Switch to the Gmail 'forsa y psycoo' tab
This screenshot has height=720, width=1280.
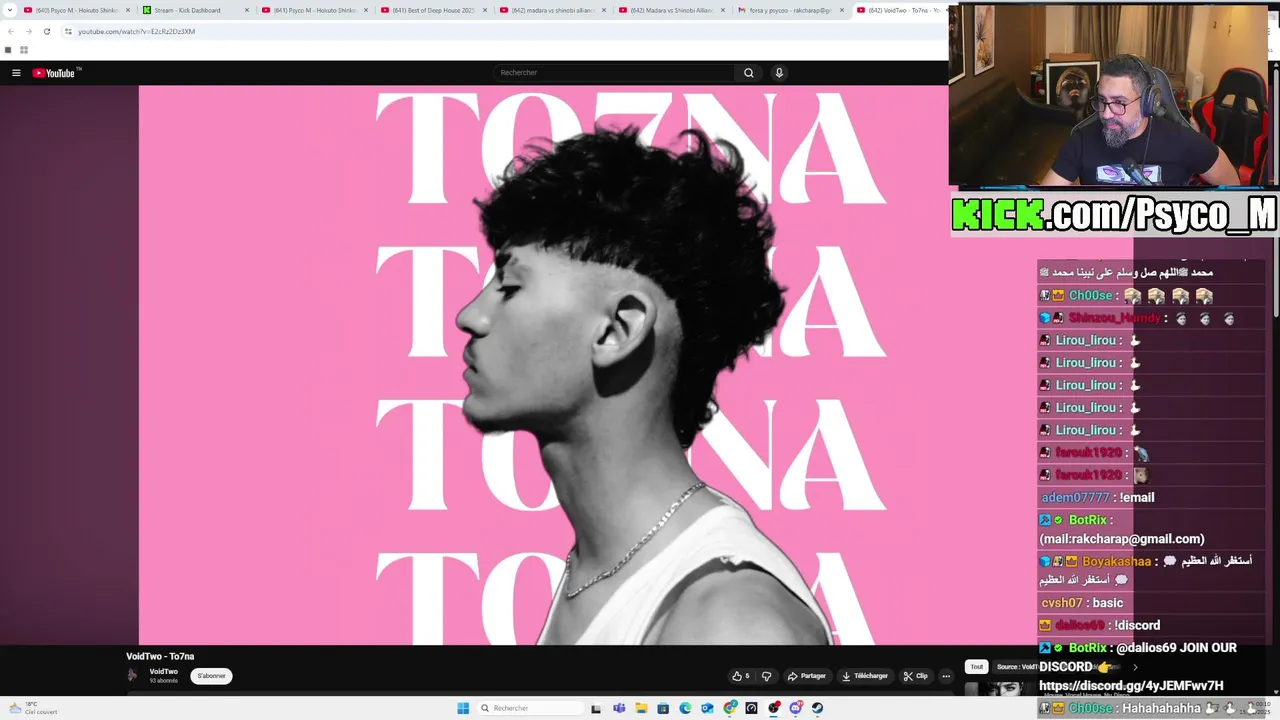tap(790, 10)
